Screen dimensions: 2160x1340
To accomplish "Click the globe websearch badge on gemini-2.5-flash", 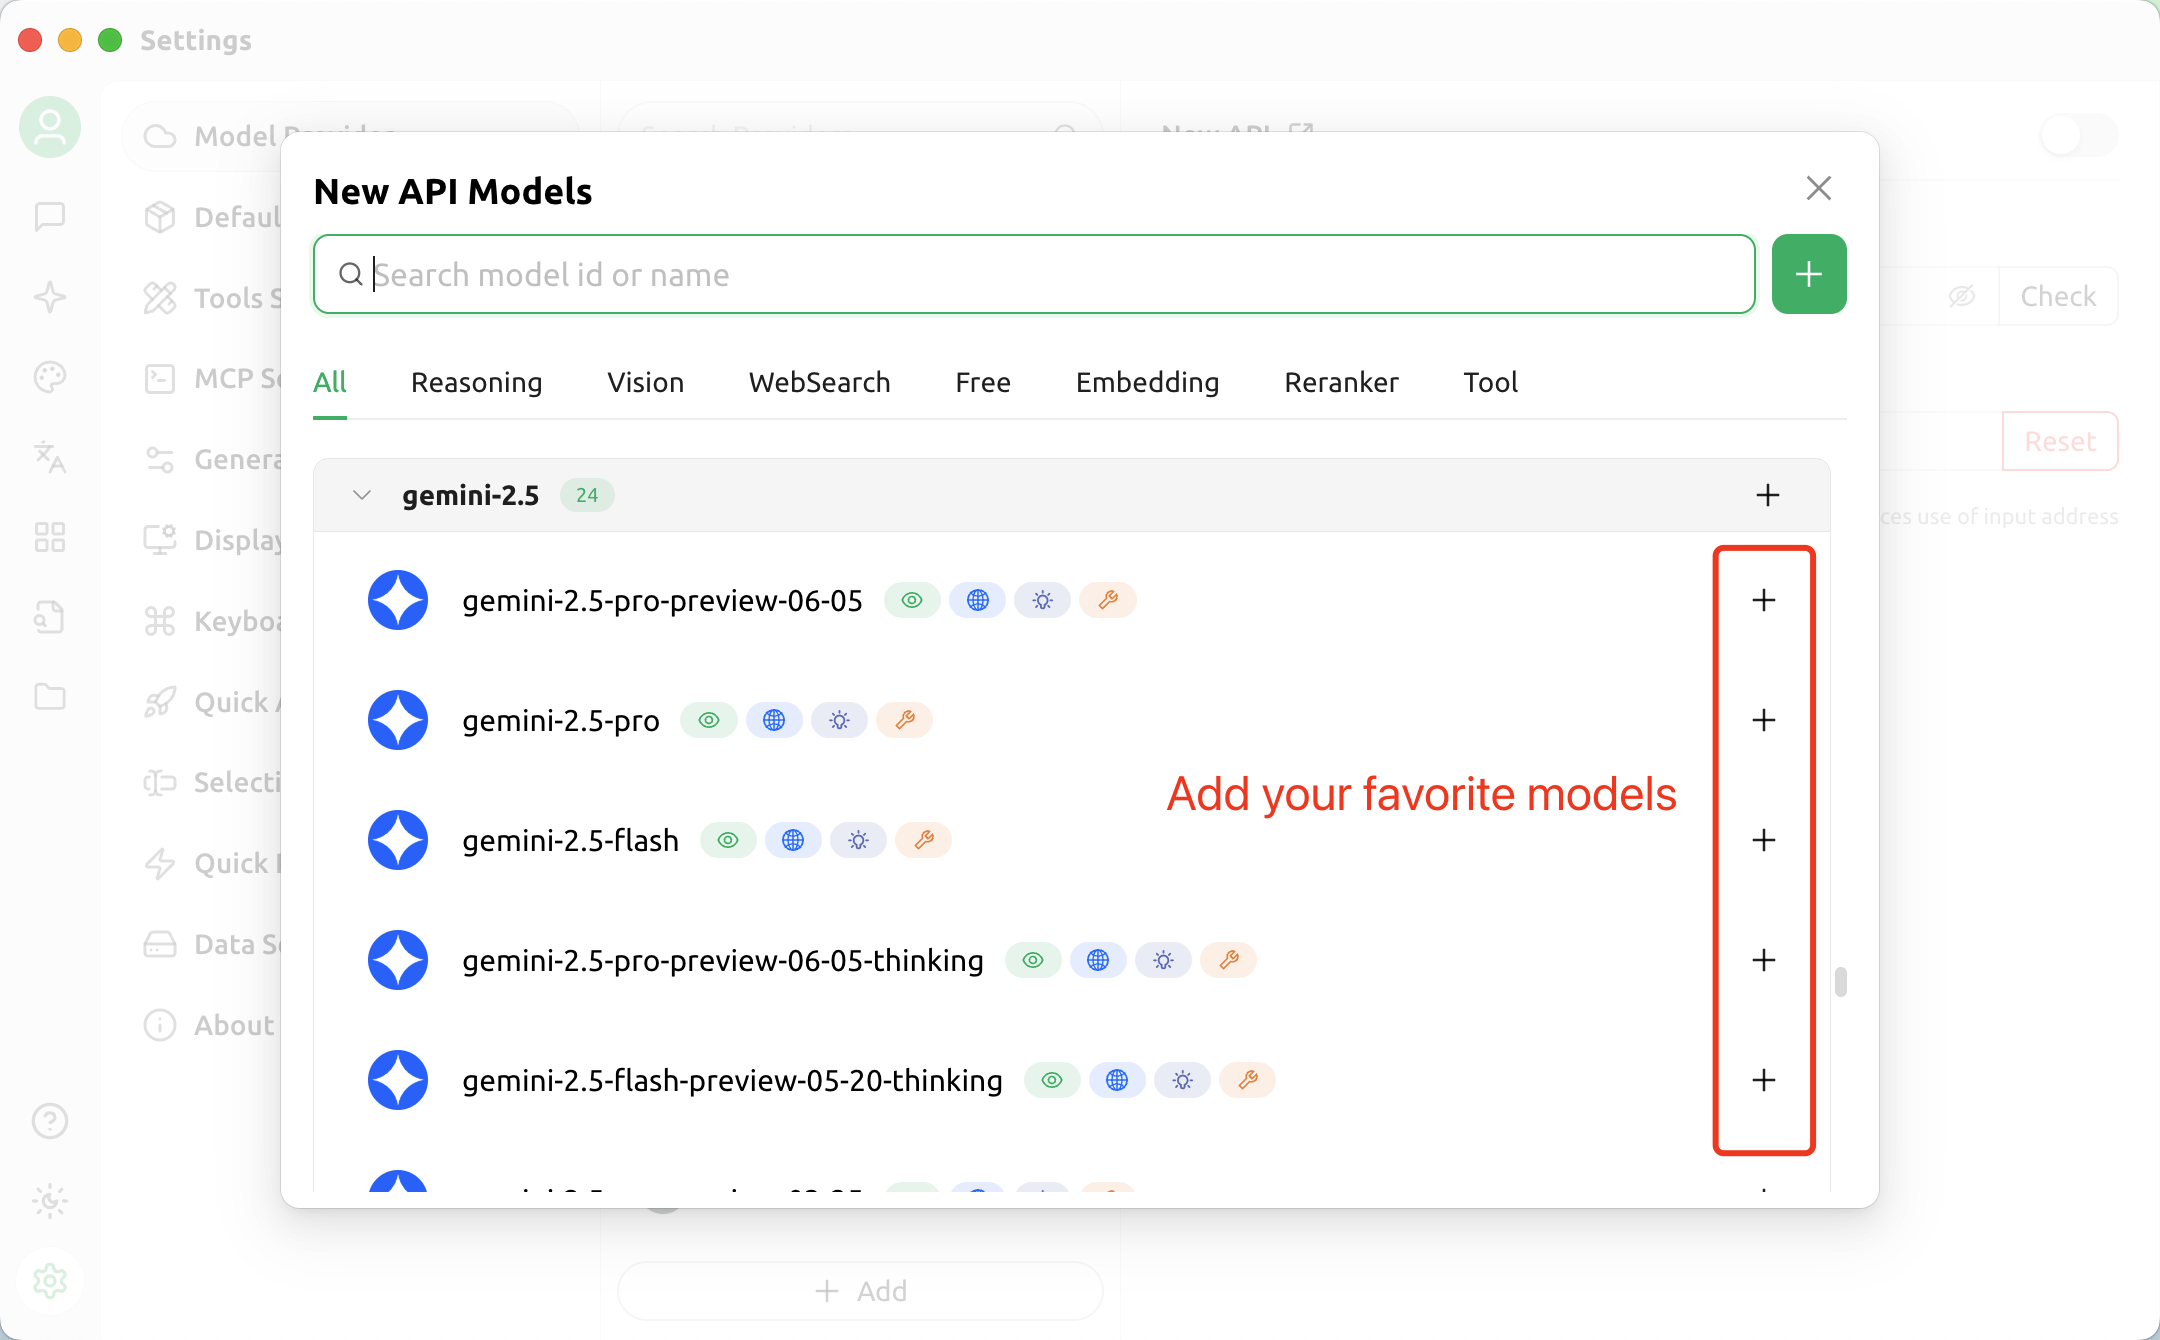I will (x=793, y=840).
